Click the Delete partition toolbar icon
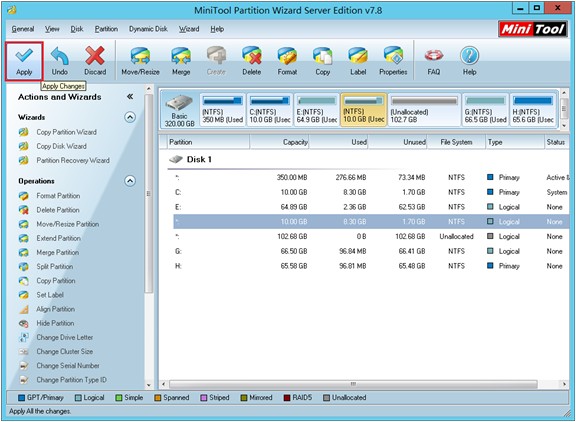The height and width of the screenshot is (422, 576). 252,56
